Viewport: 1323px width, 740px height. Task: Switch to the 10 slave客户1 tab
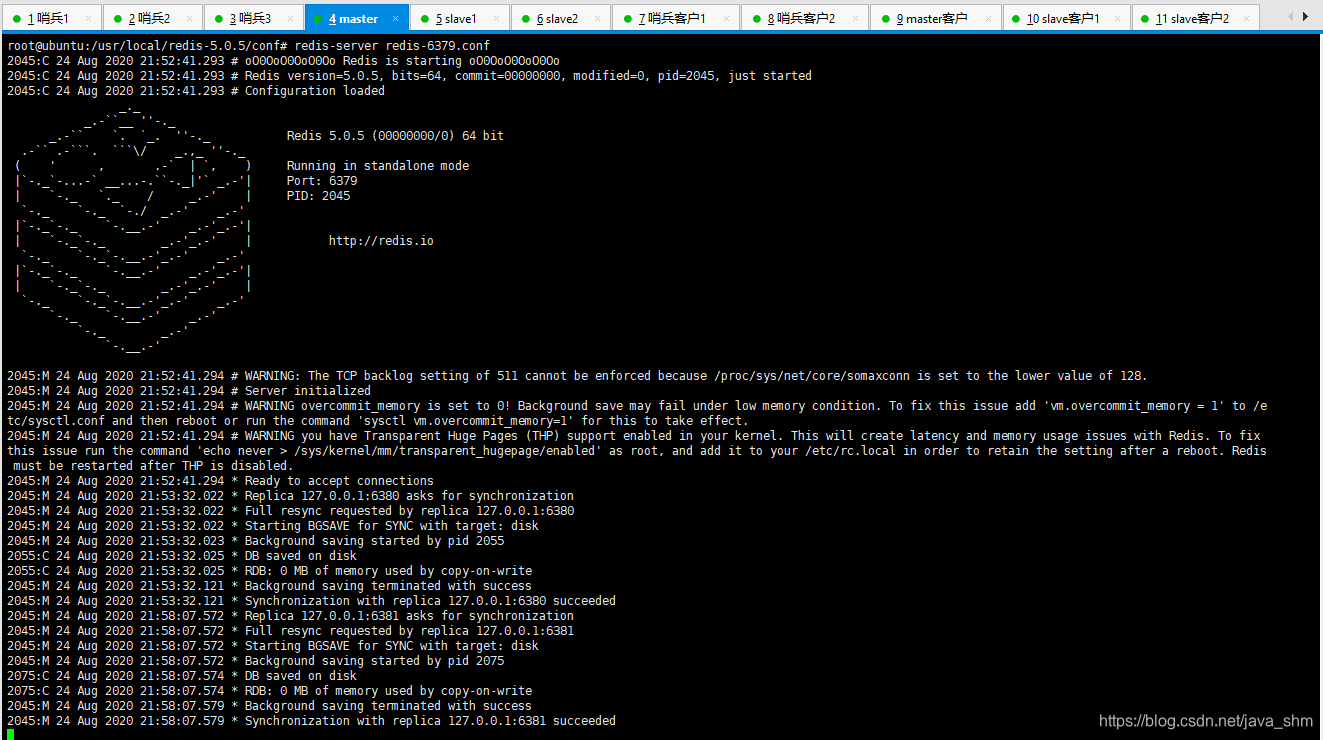click(x=1066, y=18)
